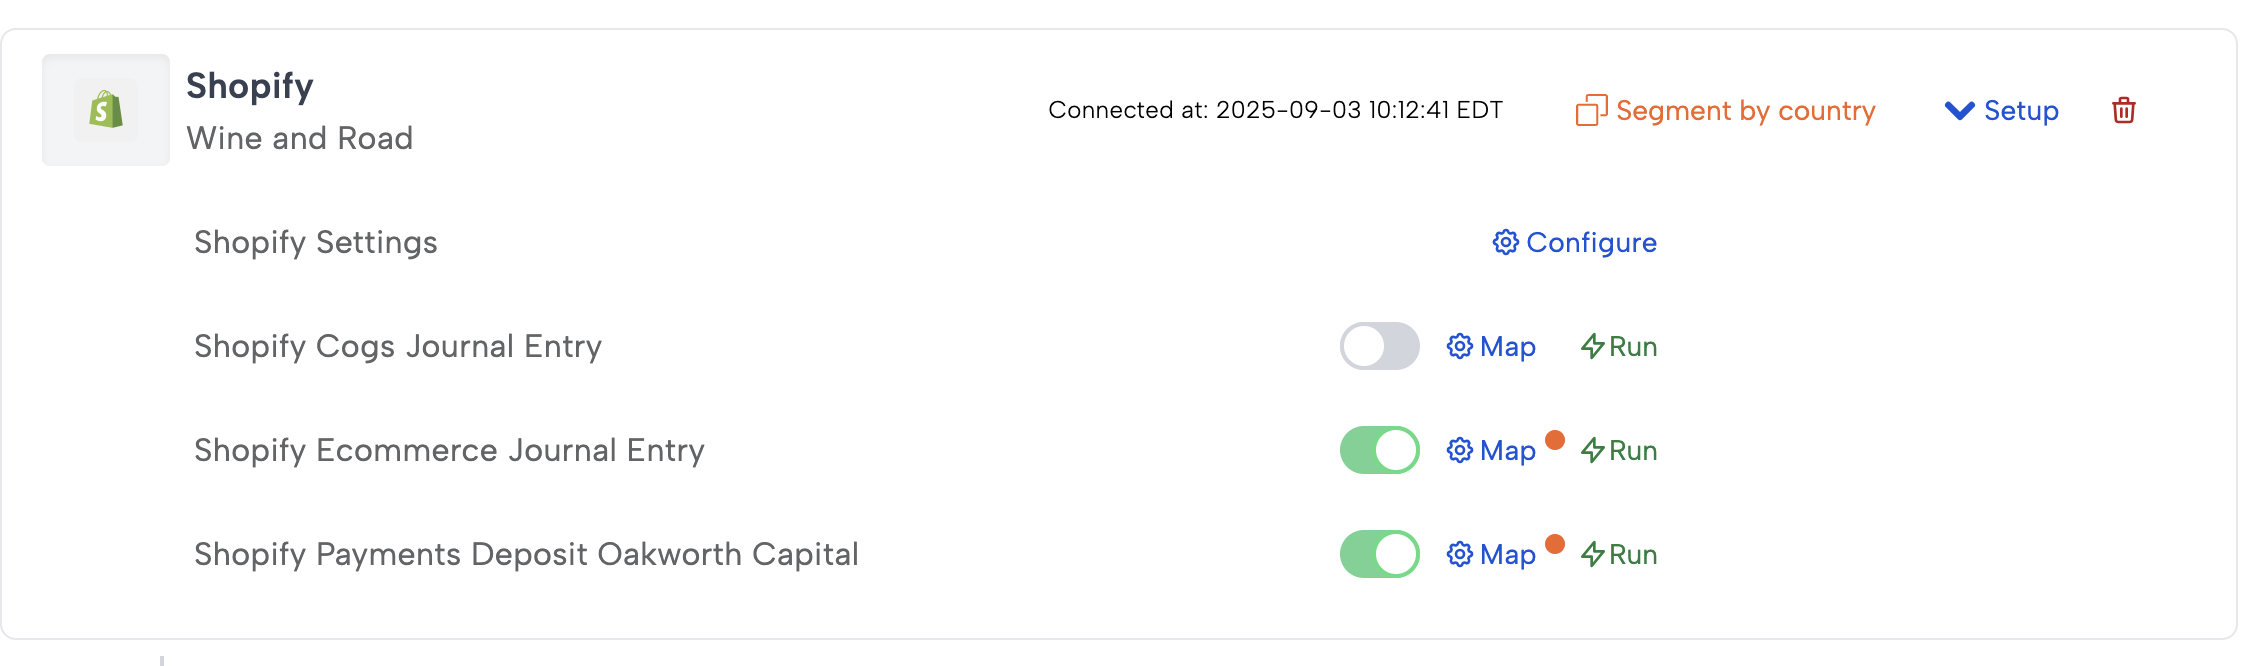
Task: Click the red trash delete icon
Action: coord(2124,110)
